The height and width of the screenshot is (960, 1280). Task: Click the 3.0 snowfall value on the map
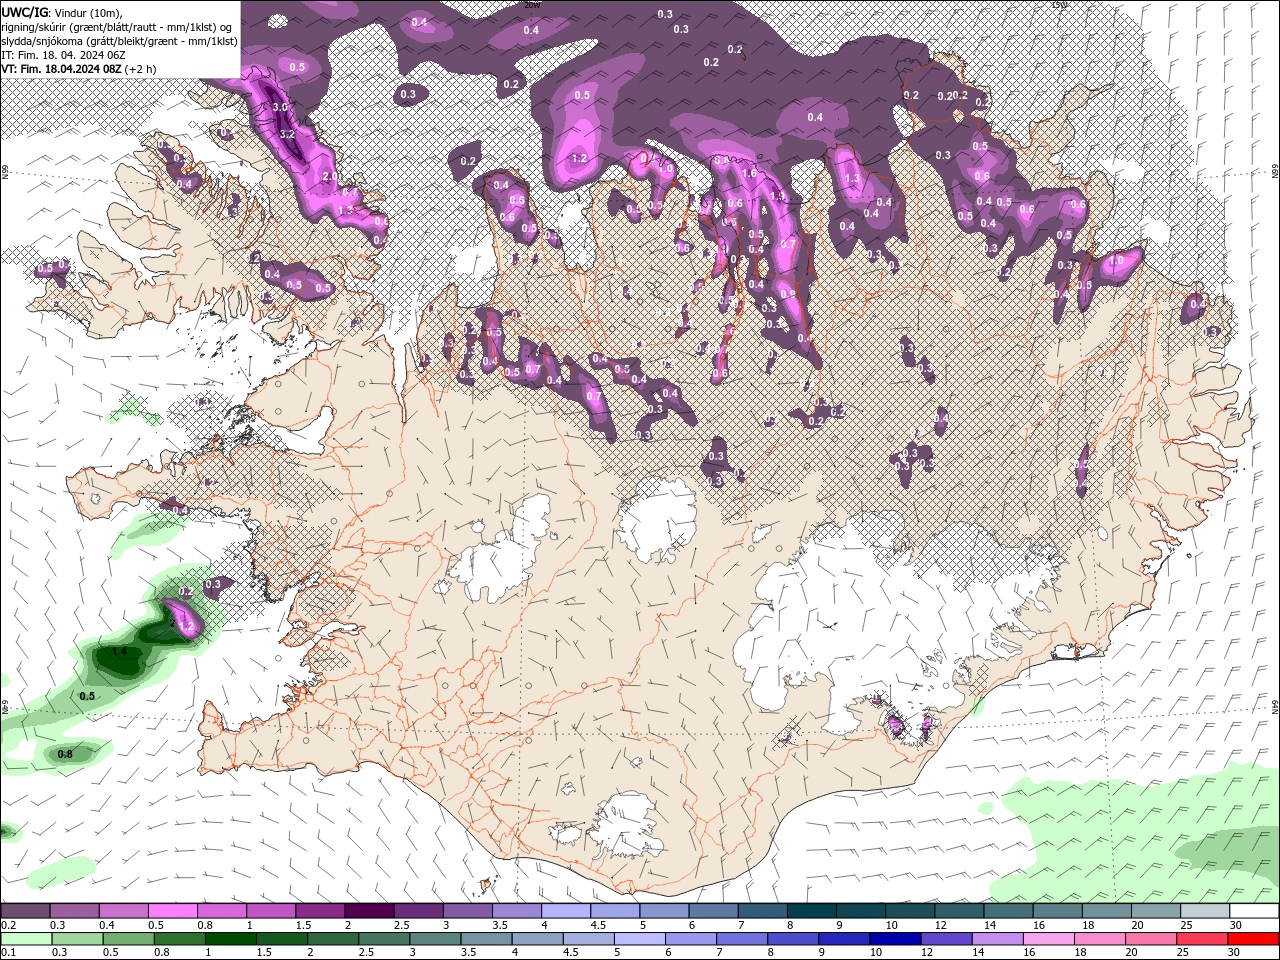tap(280, 107)
